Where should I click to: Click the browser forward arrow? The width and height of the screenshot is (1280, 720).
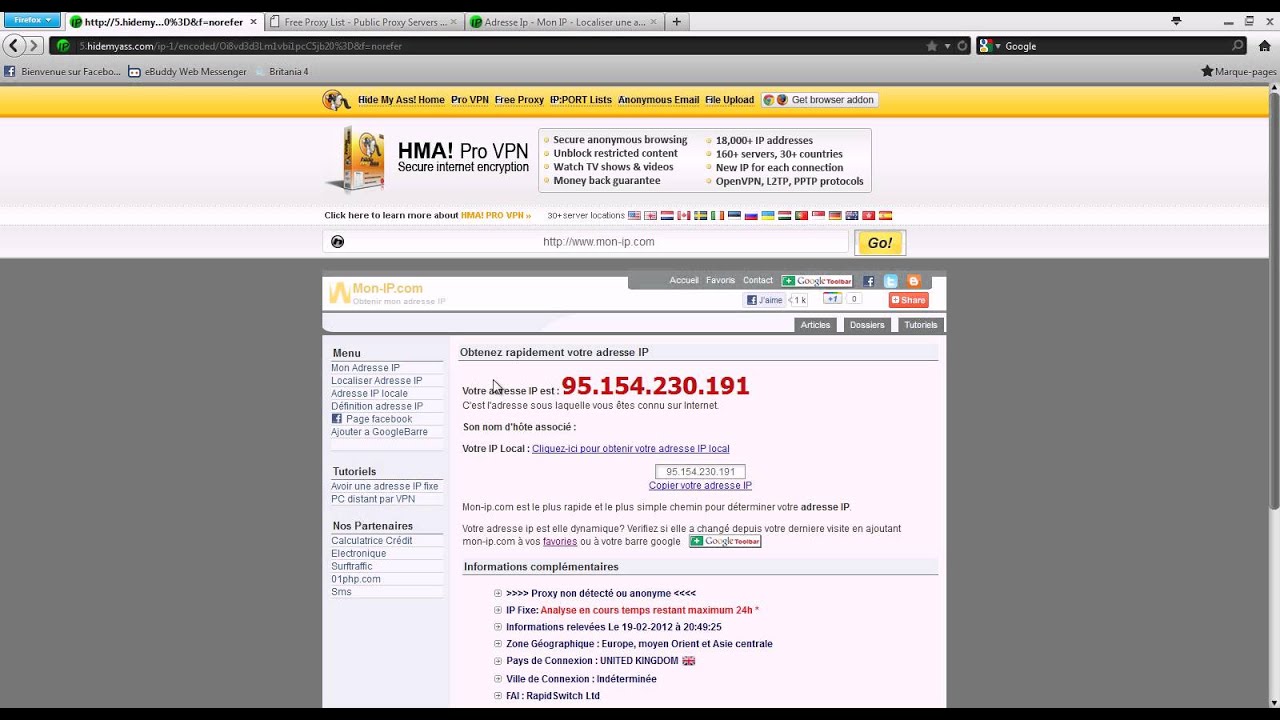click(35, 46)
